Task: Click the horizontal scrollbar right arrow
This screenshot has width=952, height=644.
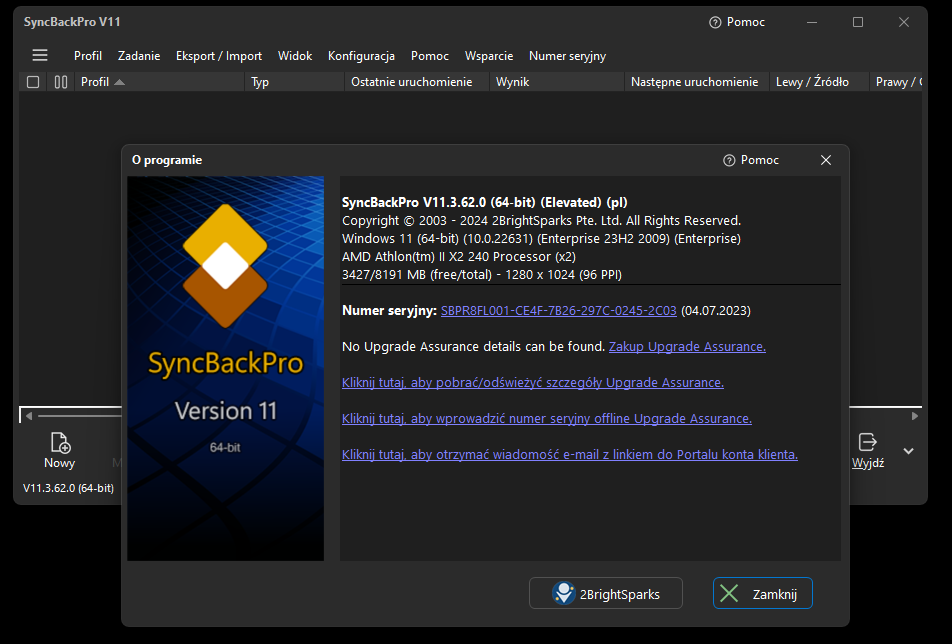Action: pyautogui.click(x=915, y=416)
